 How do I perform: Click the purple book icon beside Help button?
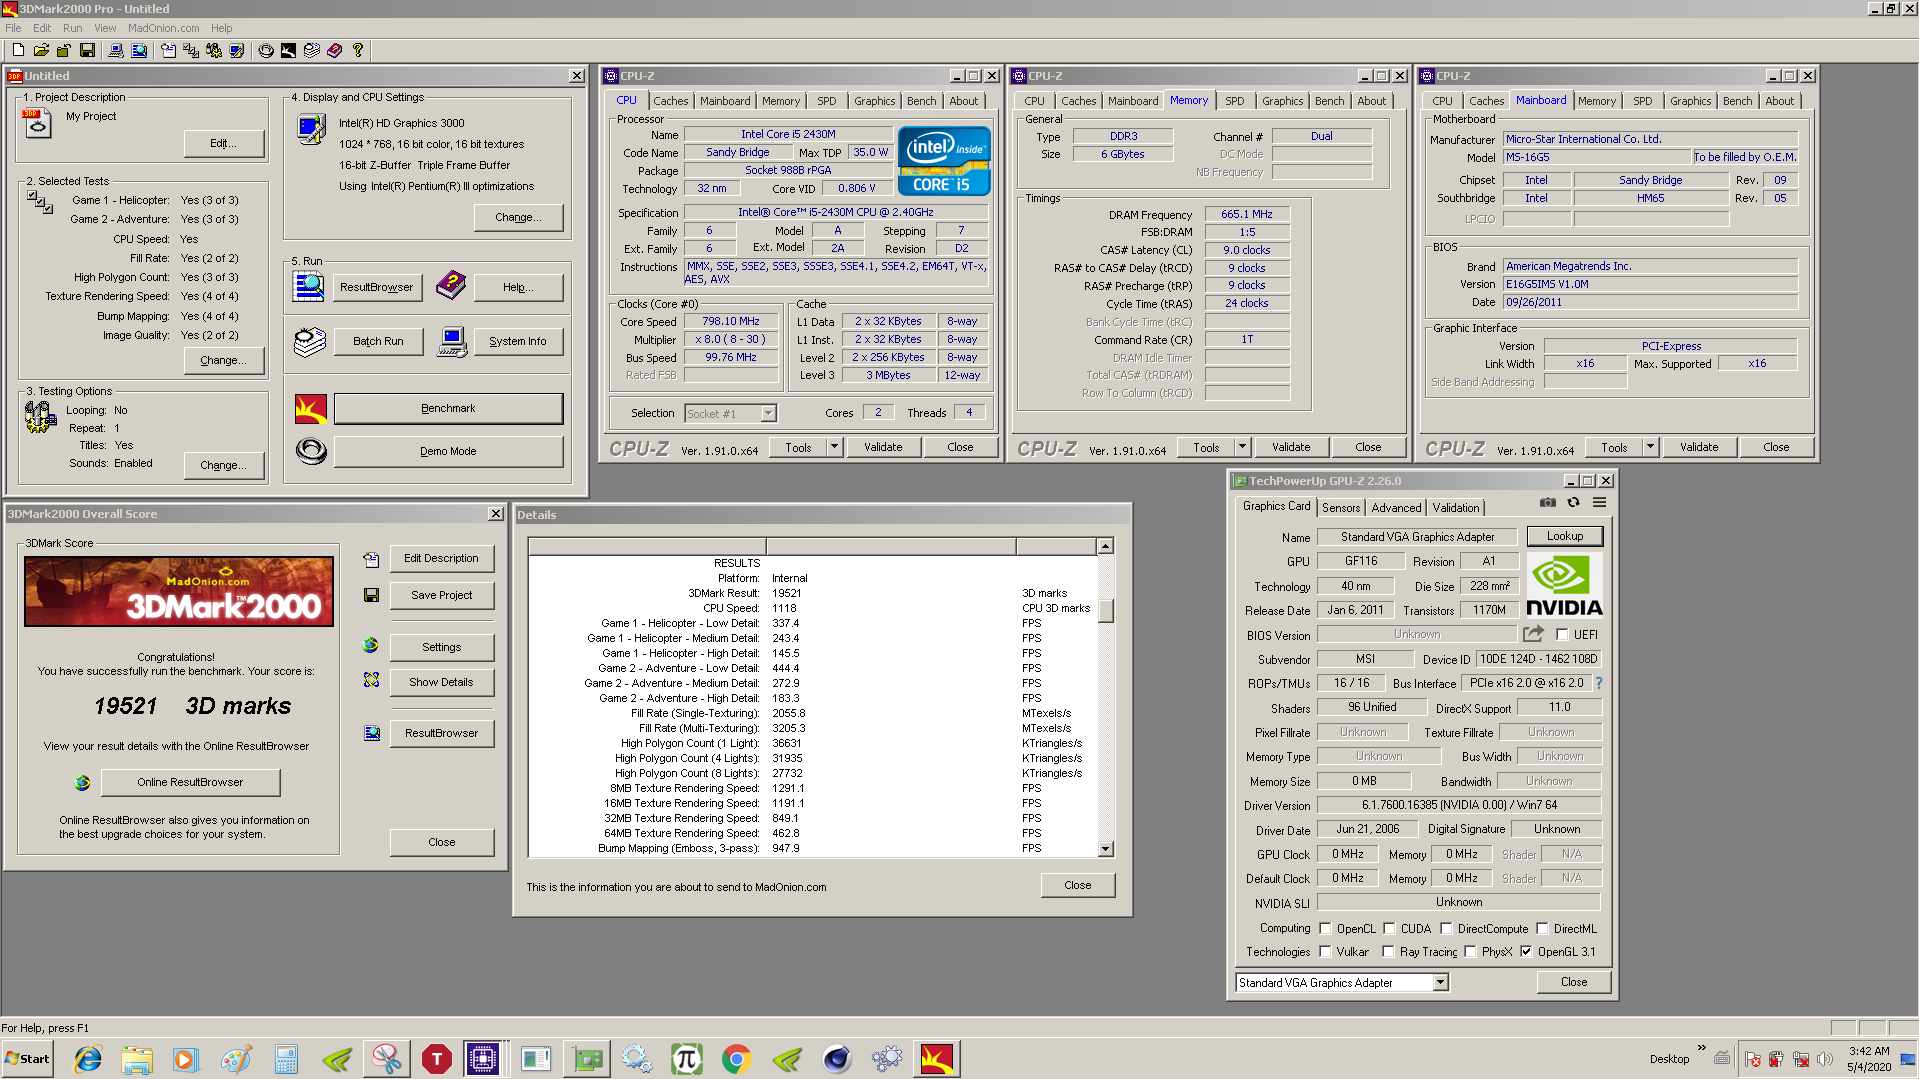click(x=451, y=285)
